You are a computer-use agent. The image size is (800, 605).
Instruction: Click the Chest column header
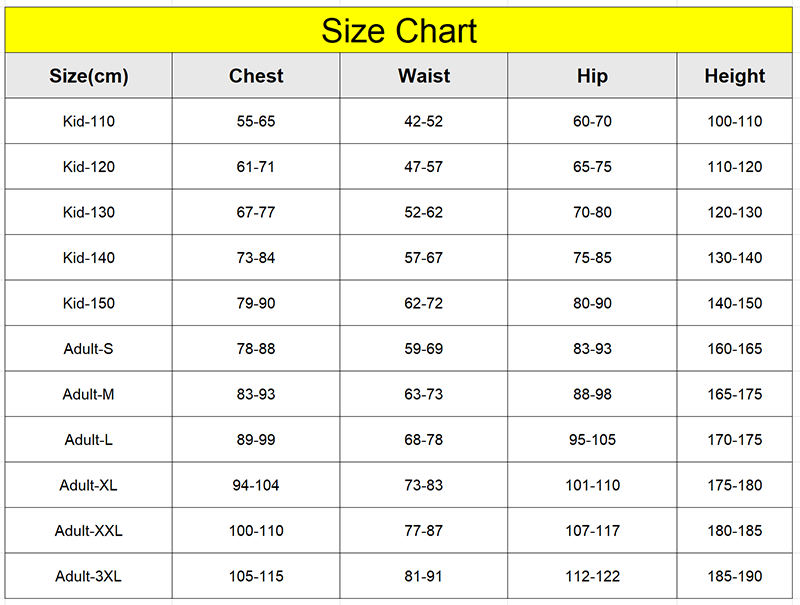pos(256,75)
